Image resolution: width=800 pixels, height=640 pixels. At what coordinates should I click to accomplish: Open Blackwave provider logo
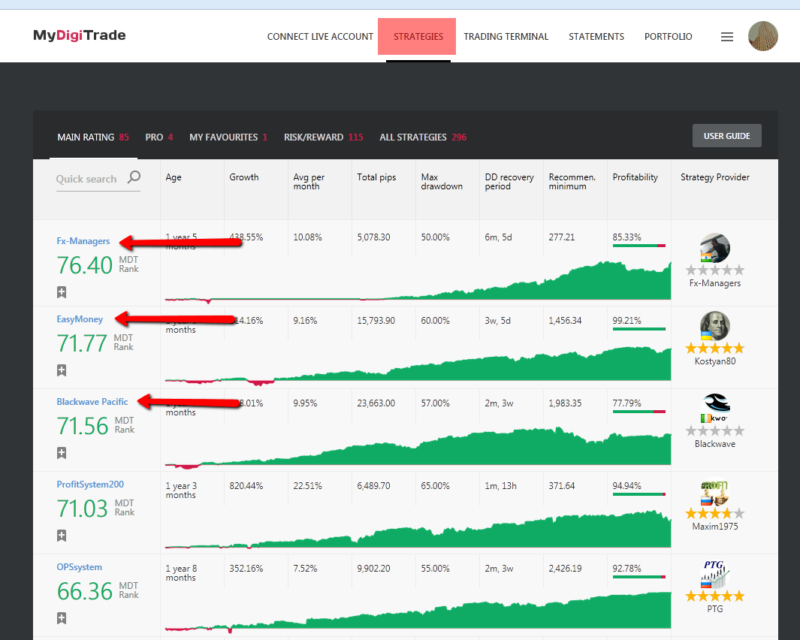pyautogui.click(x=715, y=408)
